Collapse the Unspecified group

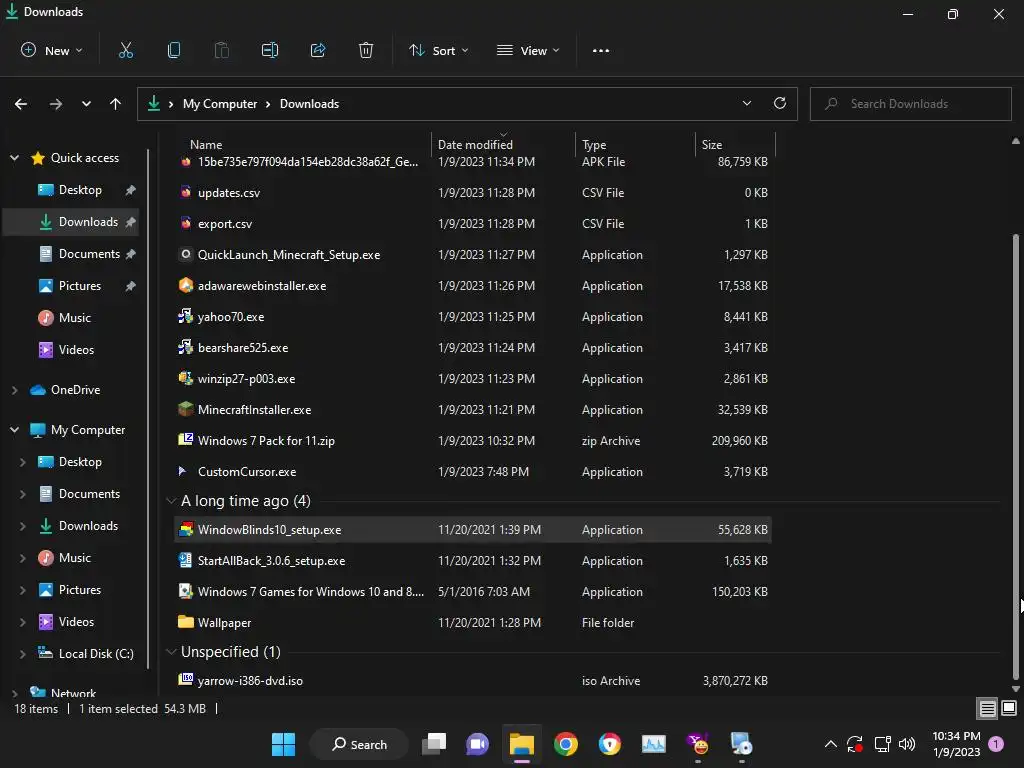[x=171, y=652]
